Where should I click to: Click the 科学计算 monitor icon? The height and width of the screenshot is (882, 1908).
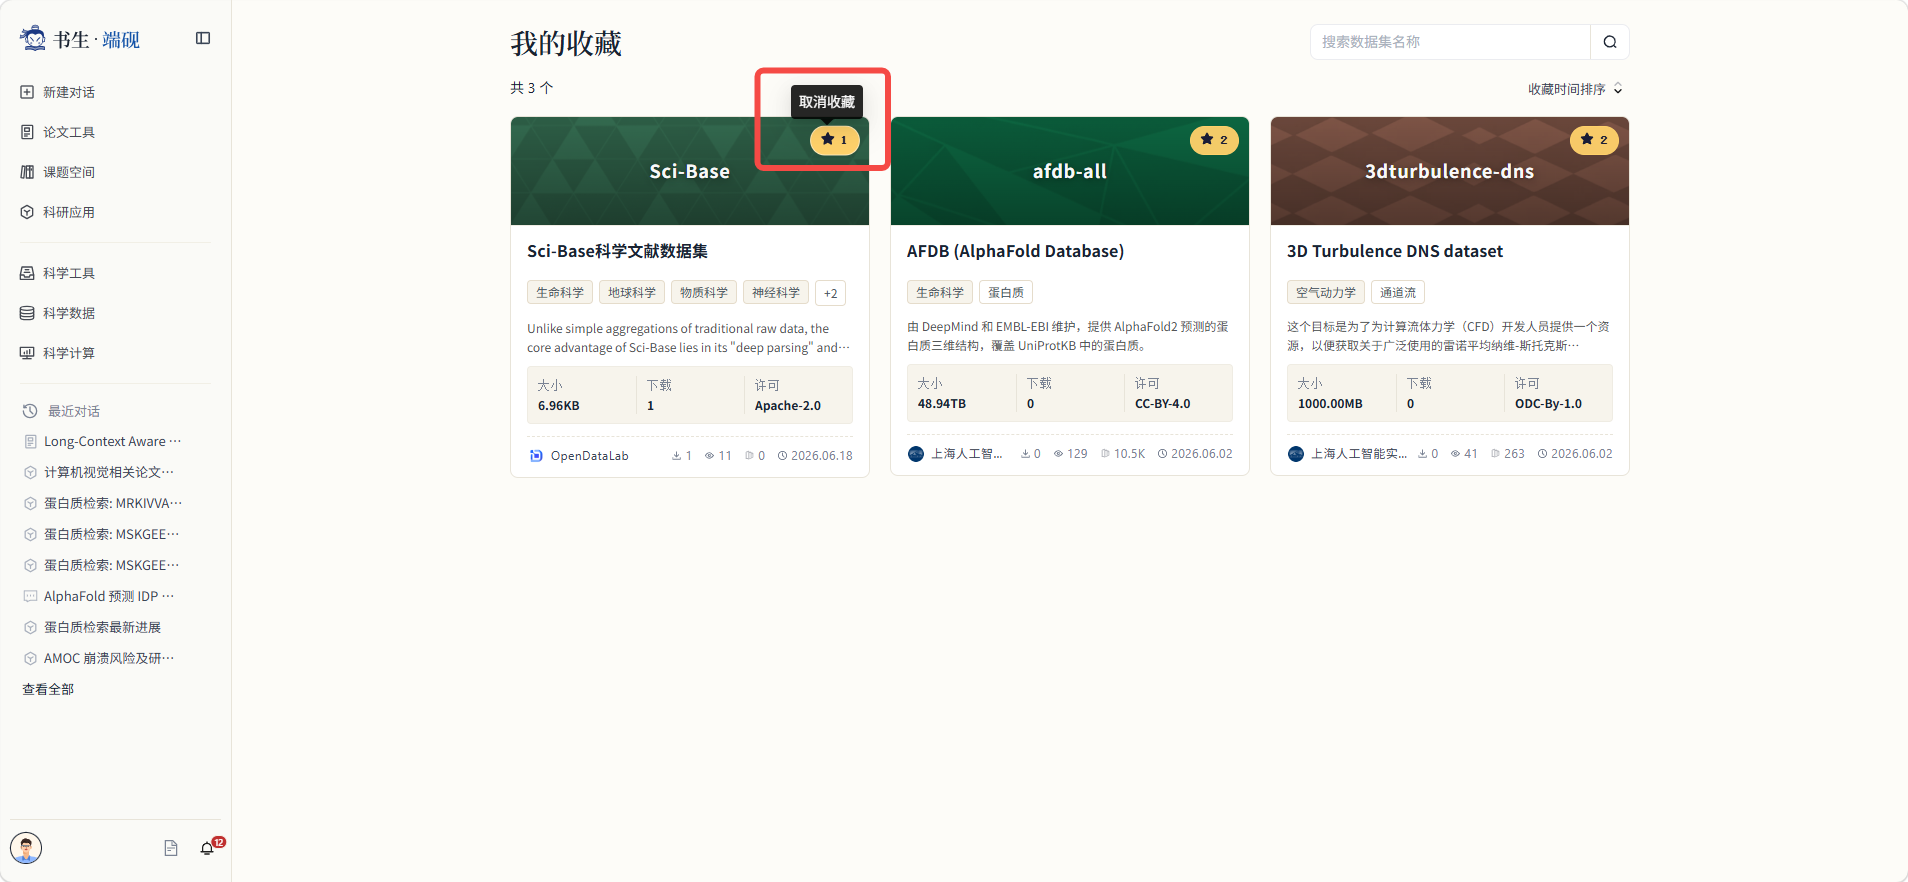27,353
